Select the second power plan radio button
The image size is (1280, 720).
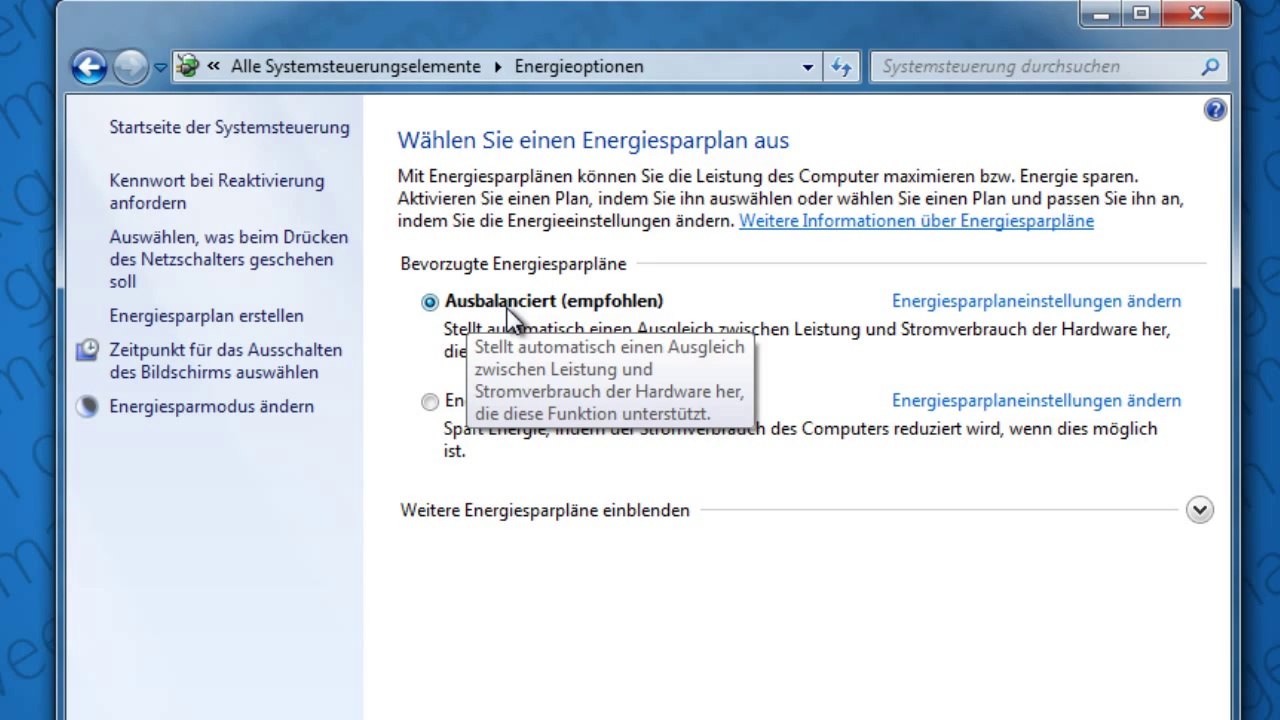click(430, 402)
